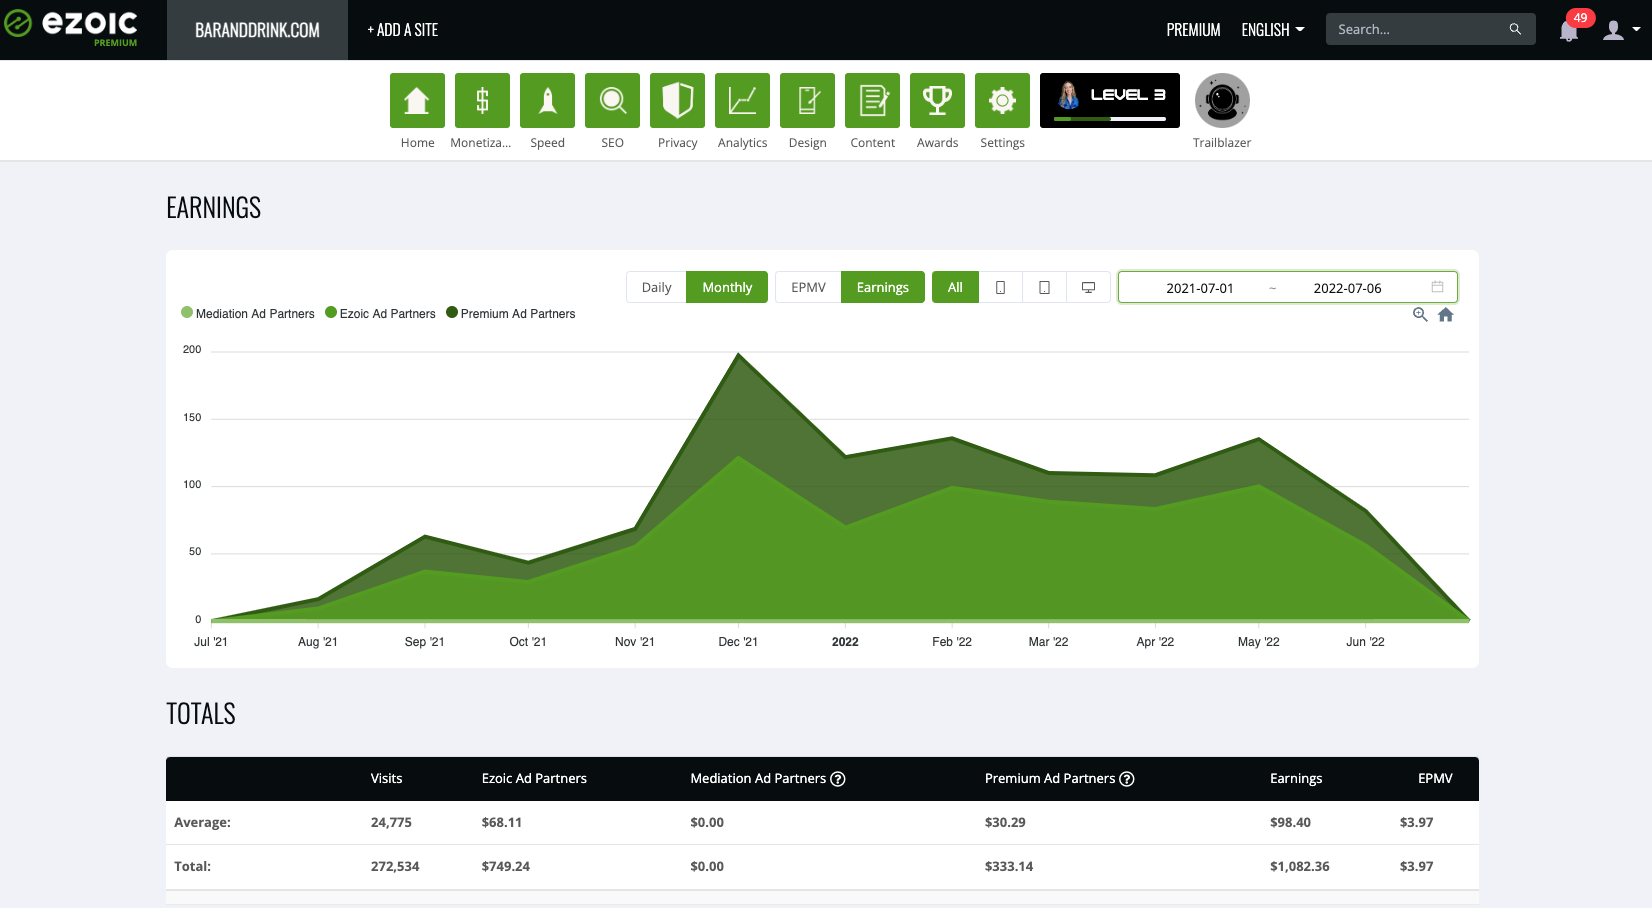Filter earnings by desktop monitor icon
Viewport: 1652px width, 908px height.
pos(1088,287)
